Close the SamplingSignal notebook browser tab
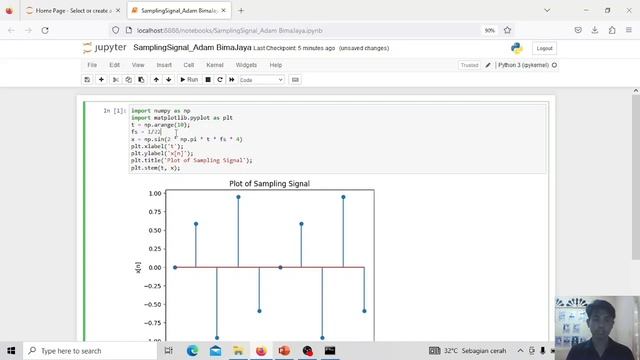 (x=223, y=11)
